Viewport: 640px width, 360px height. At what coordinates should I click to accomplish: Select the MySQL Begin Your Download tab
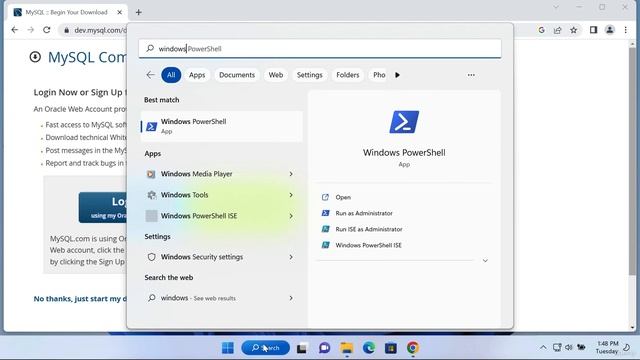pos(67,12)
